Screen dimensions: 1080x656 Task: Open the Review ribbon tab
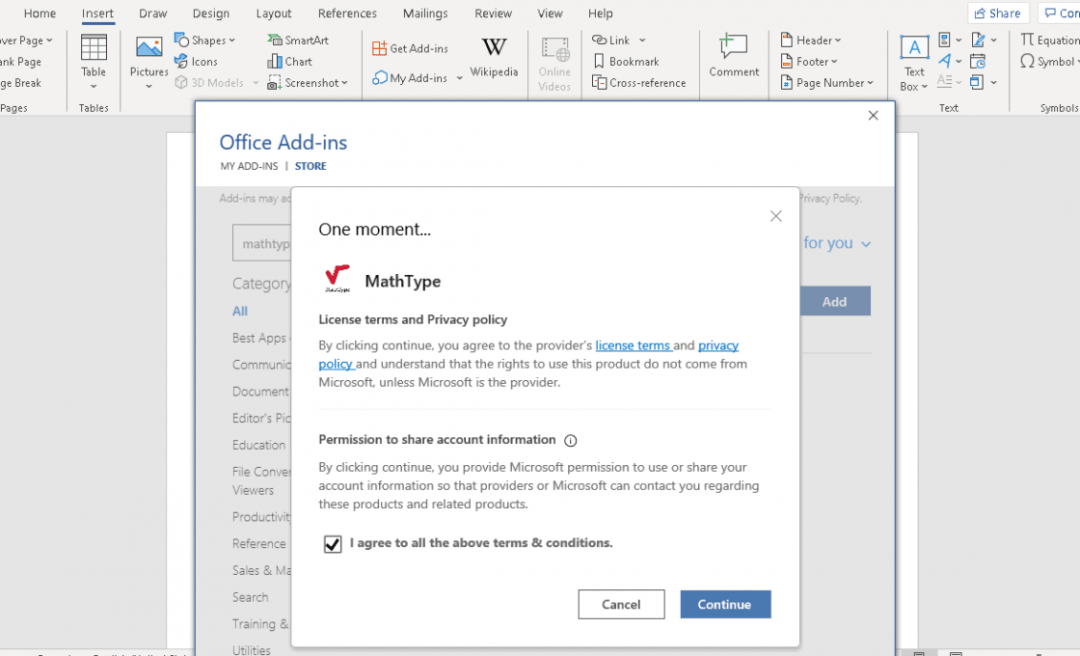coord(492,13)
